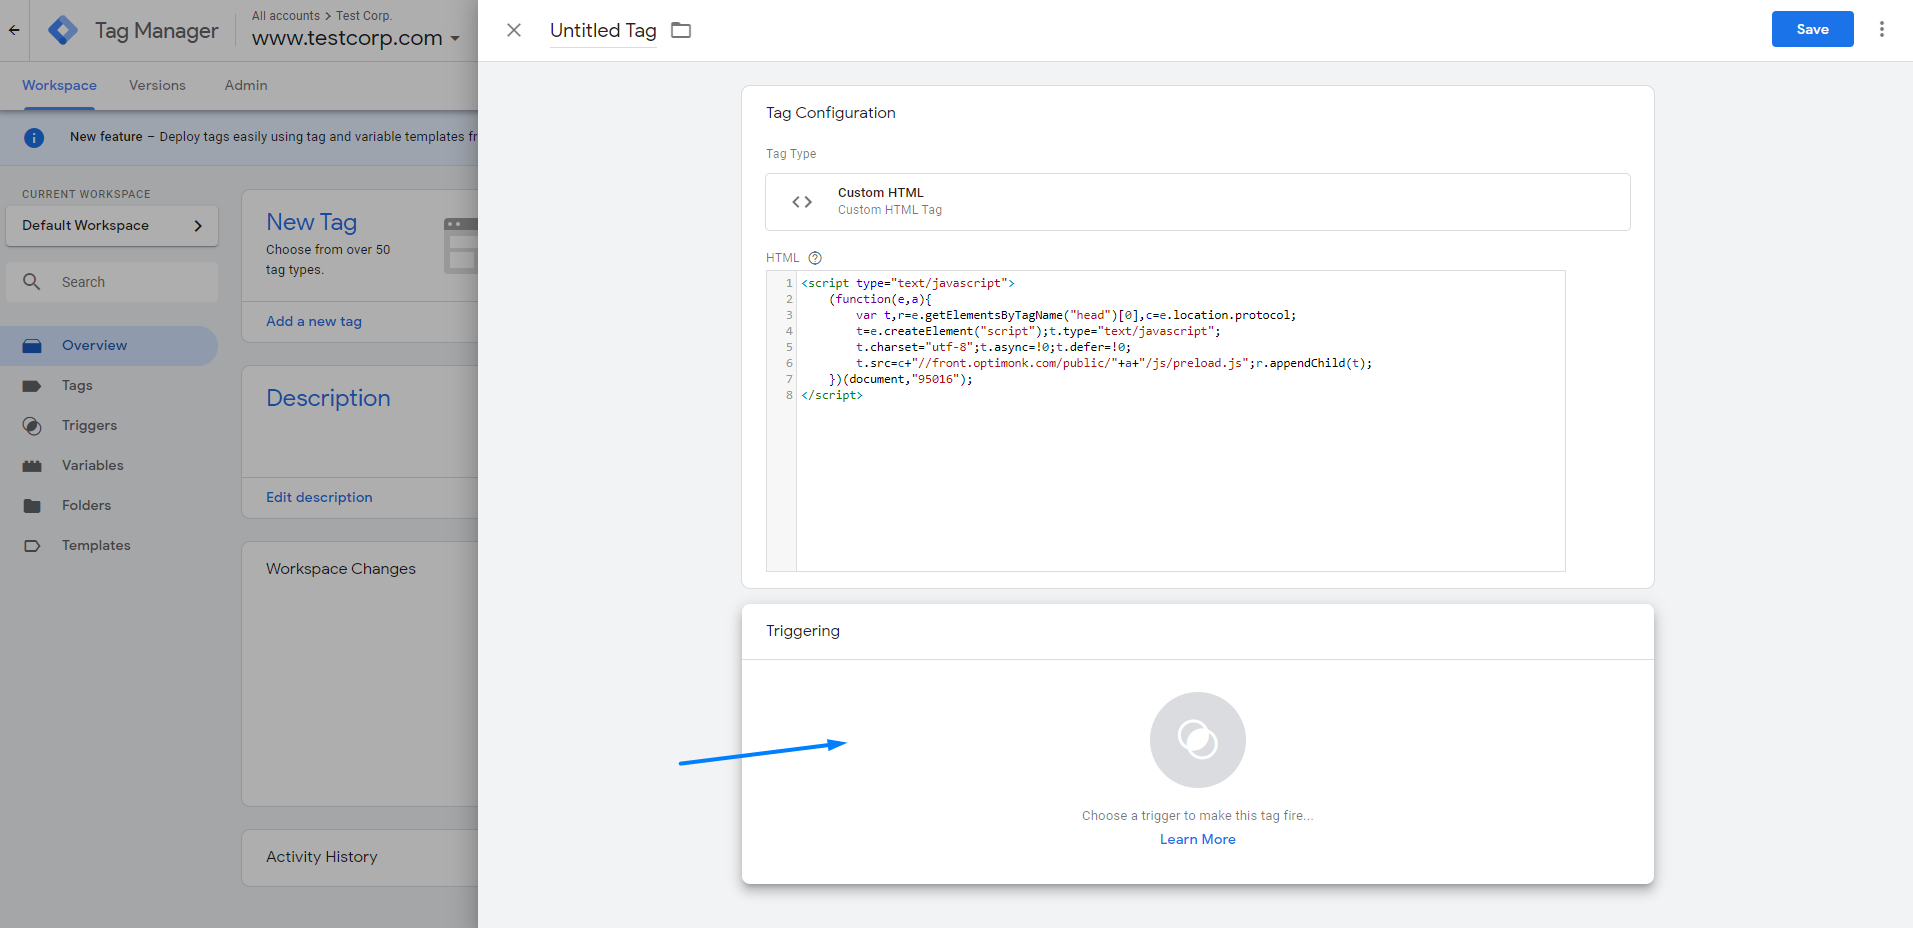Click the search magnifier icon
Screen dimensions: 1913x928
[32, 282]
